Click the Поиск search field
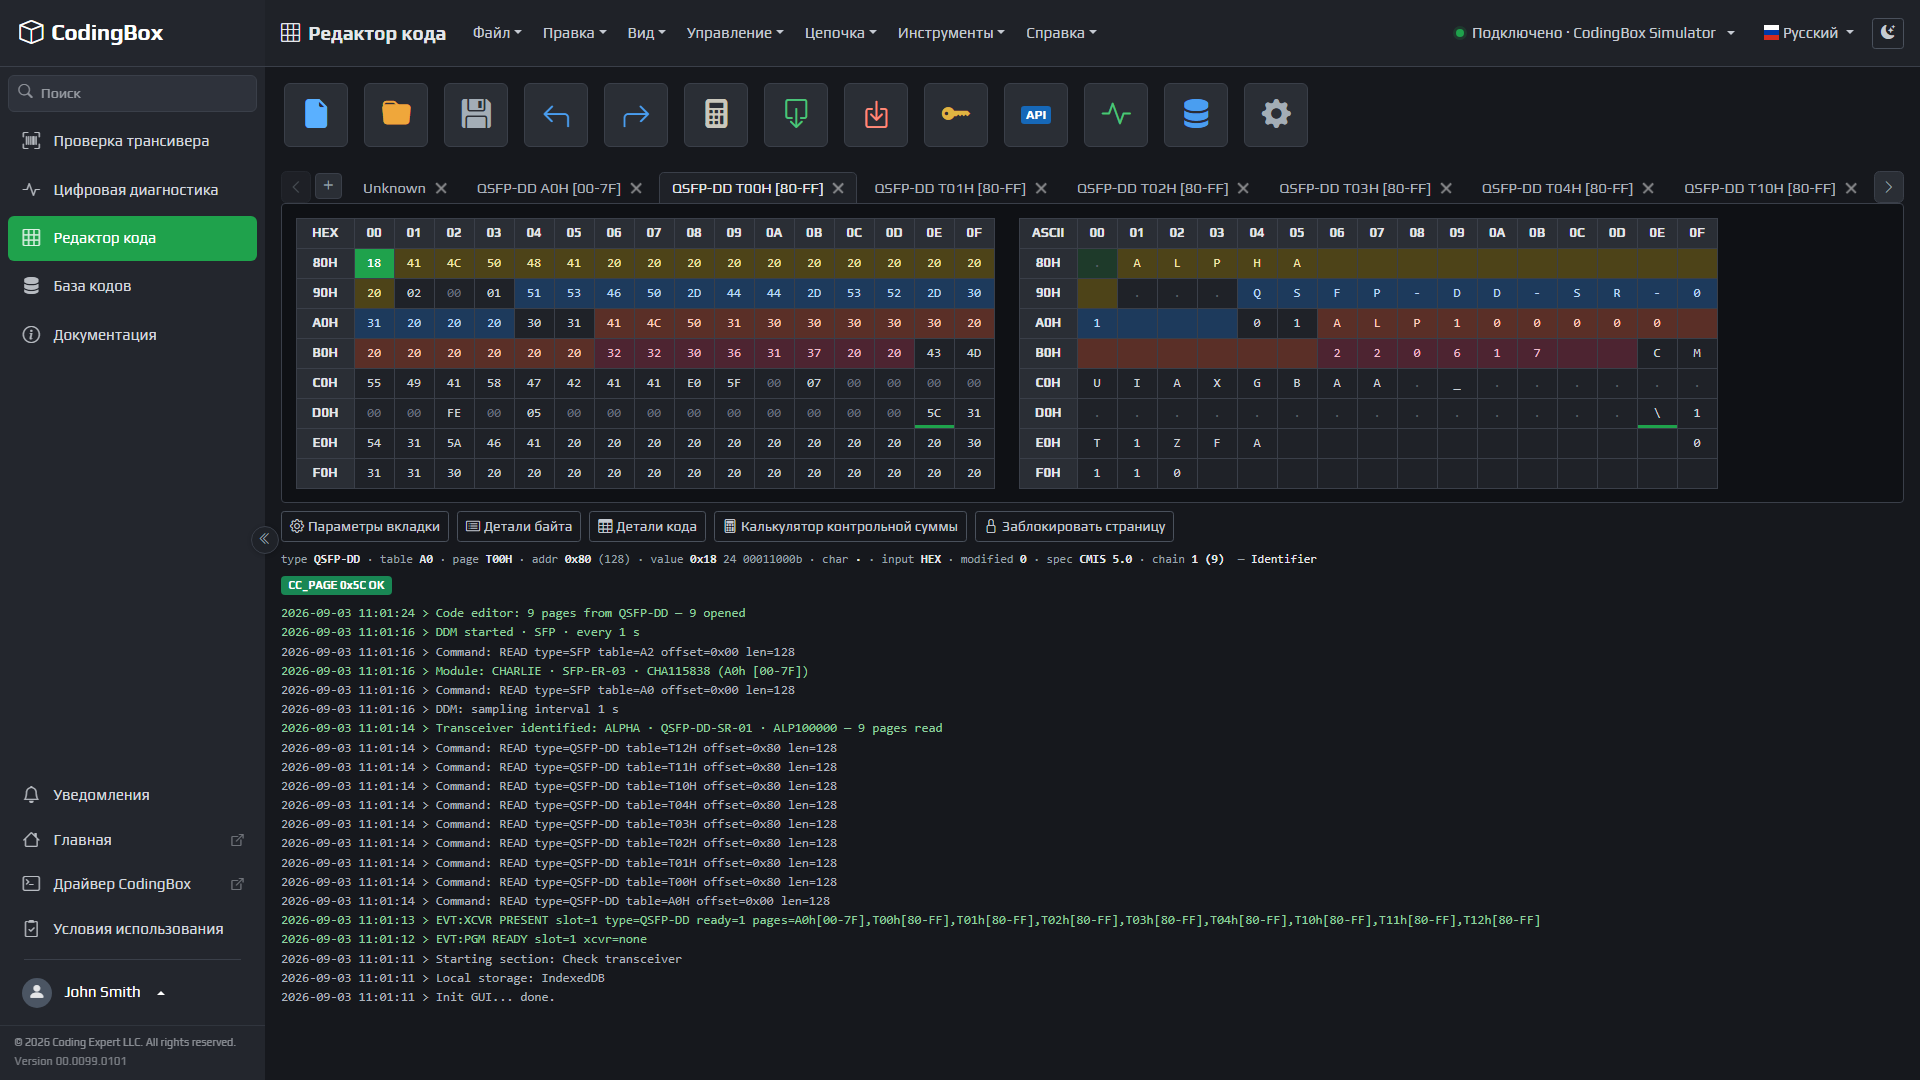This screenshot has width=1920, height=1080. (x=132, y=93)
